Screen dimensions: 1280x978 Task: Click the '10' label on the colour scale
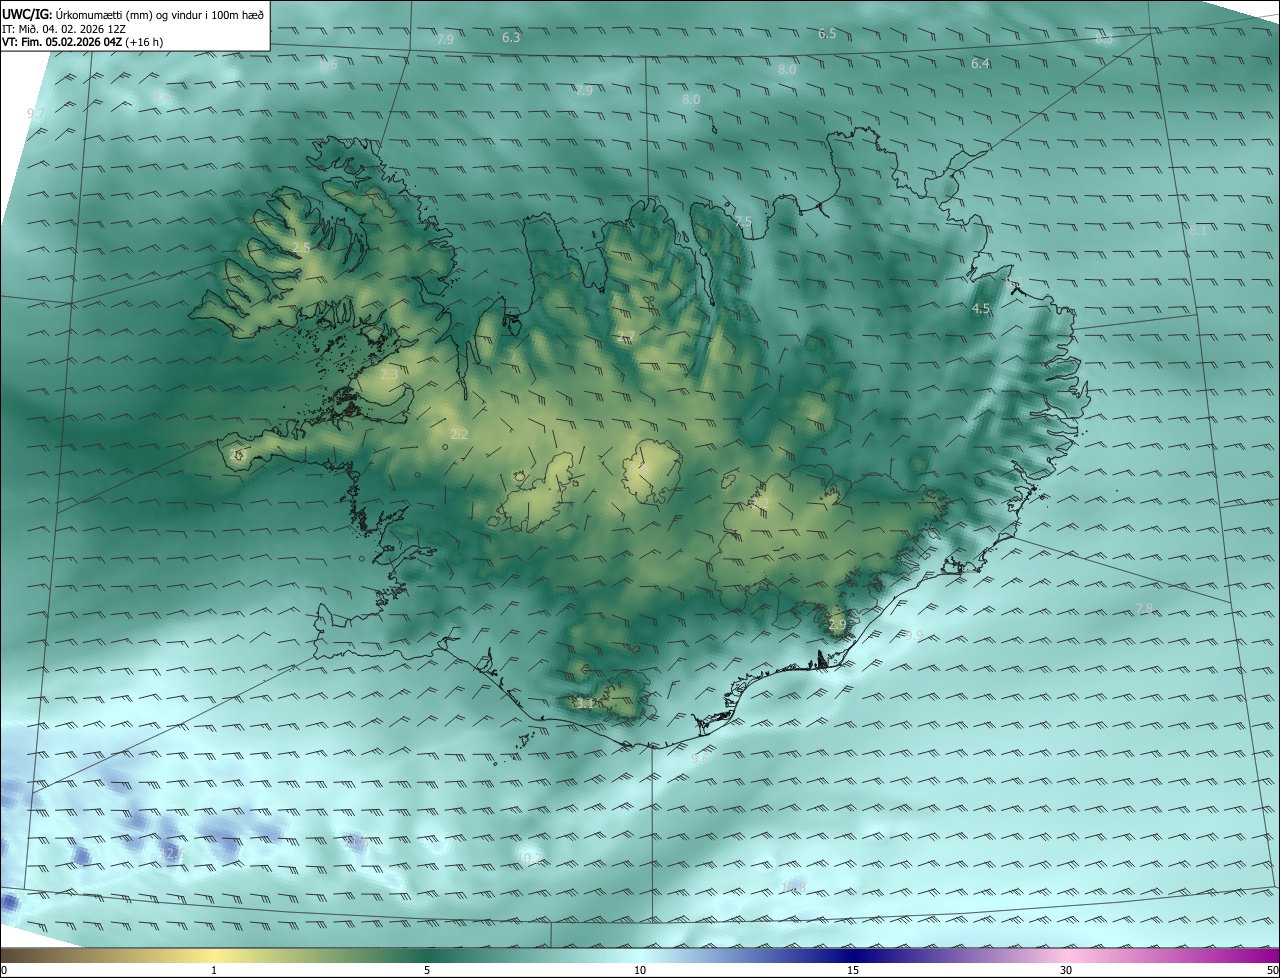coord(640,970)
